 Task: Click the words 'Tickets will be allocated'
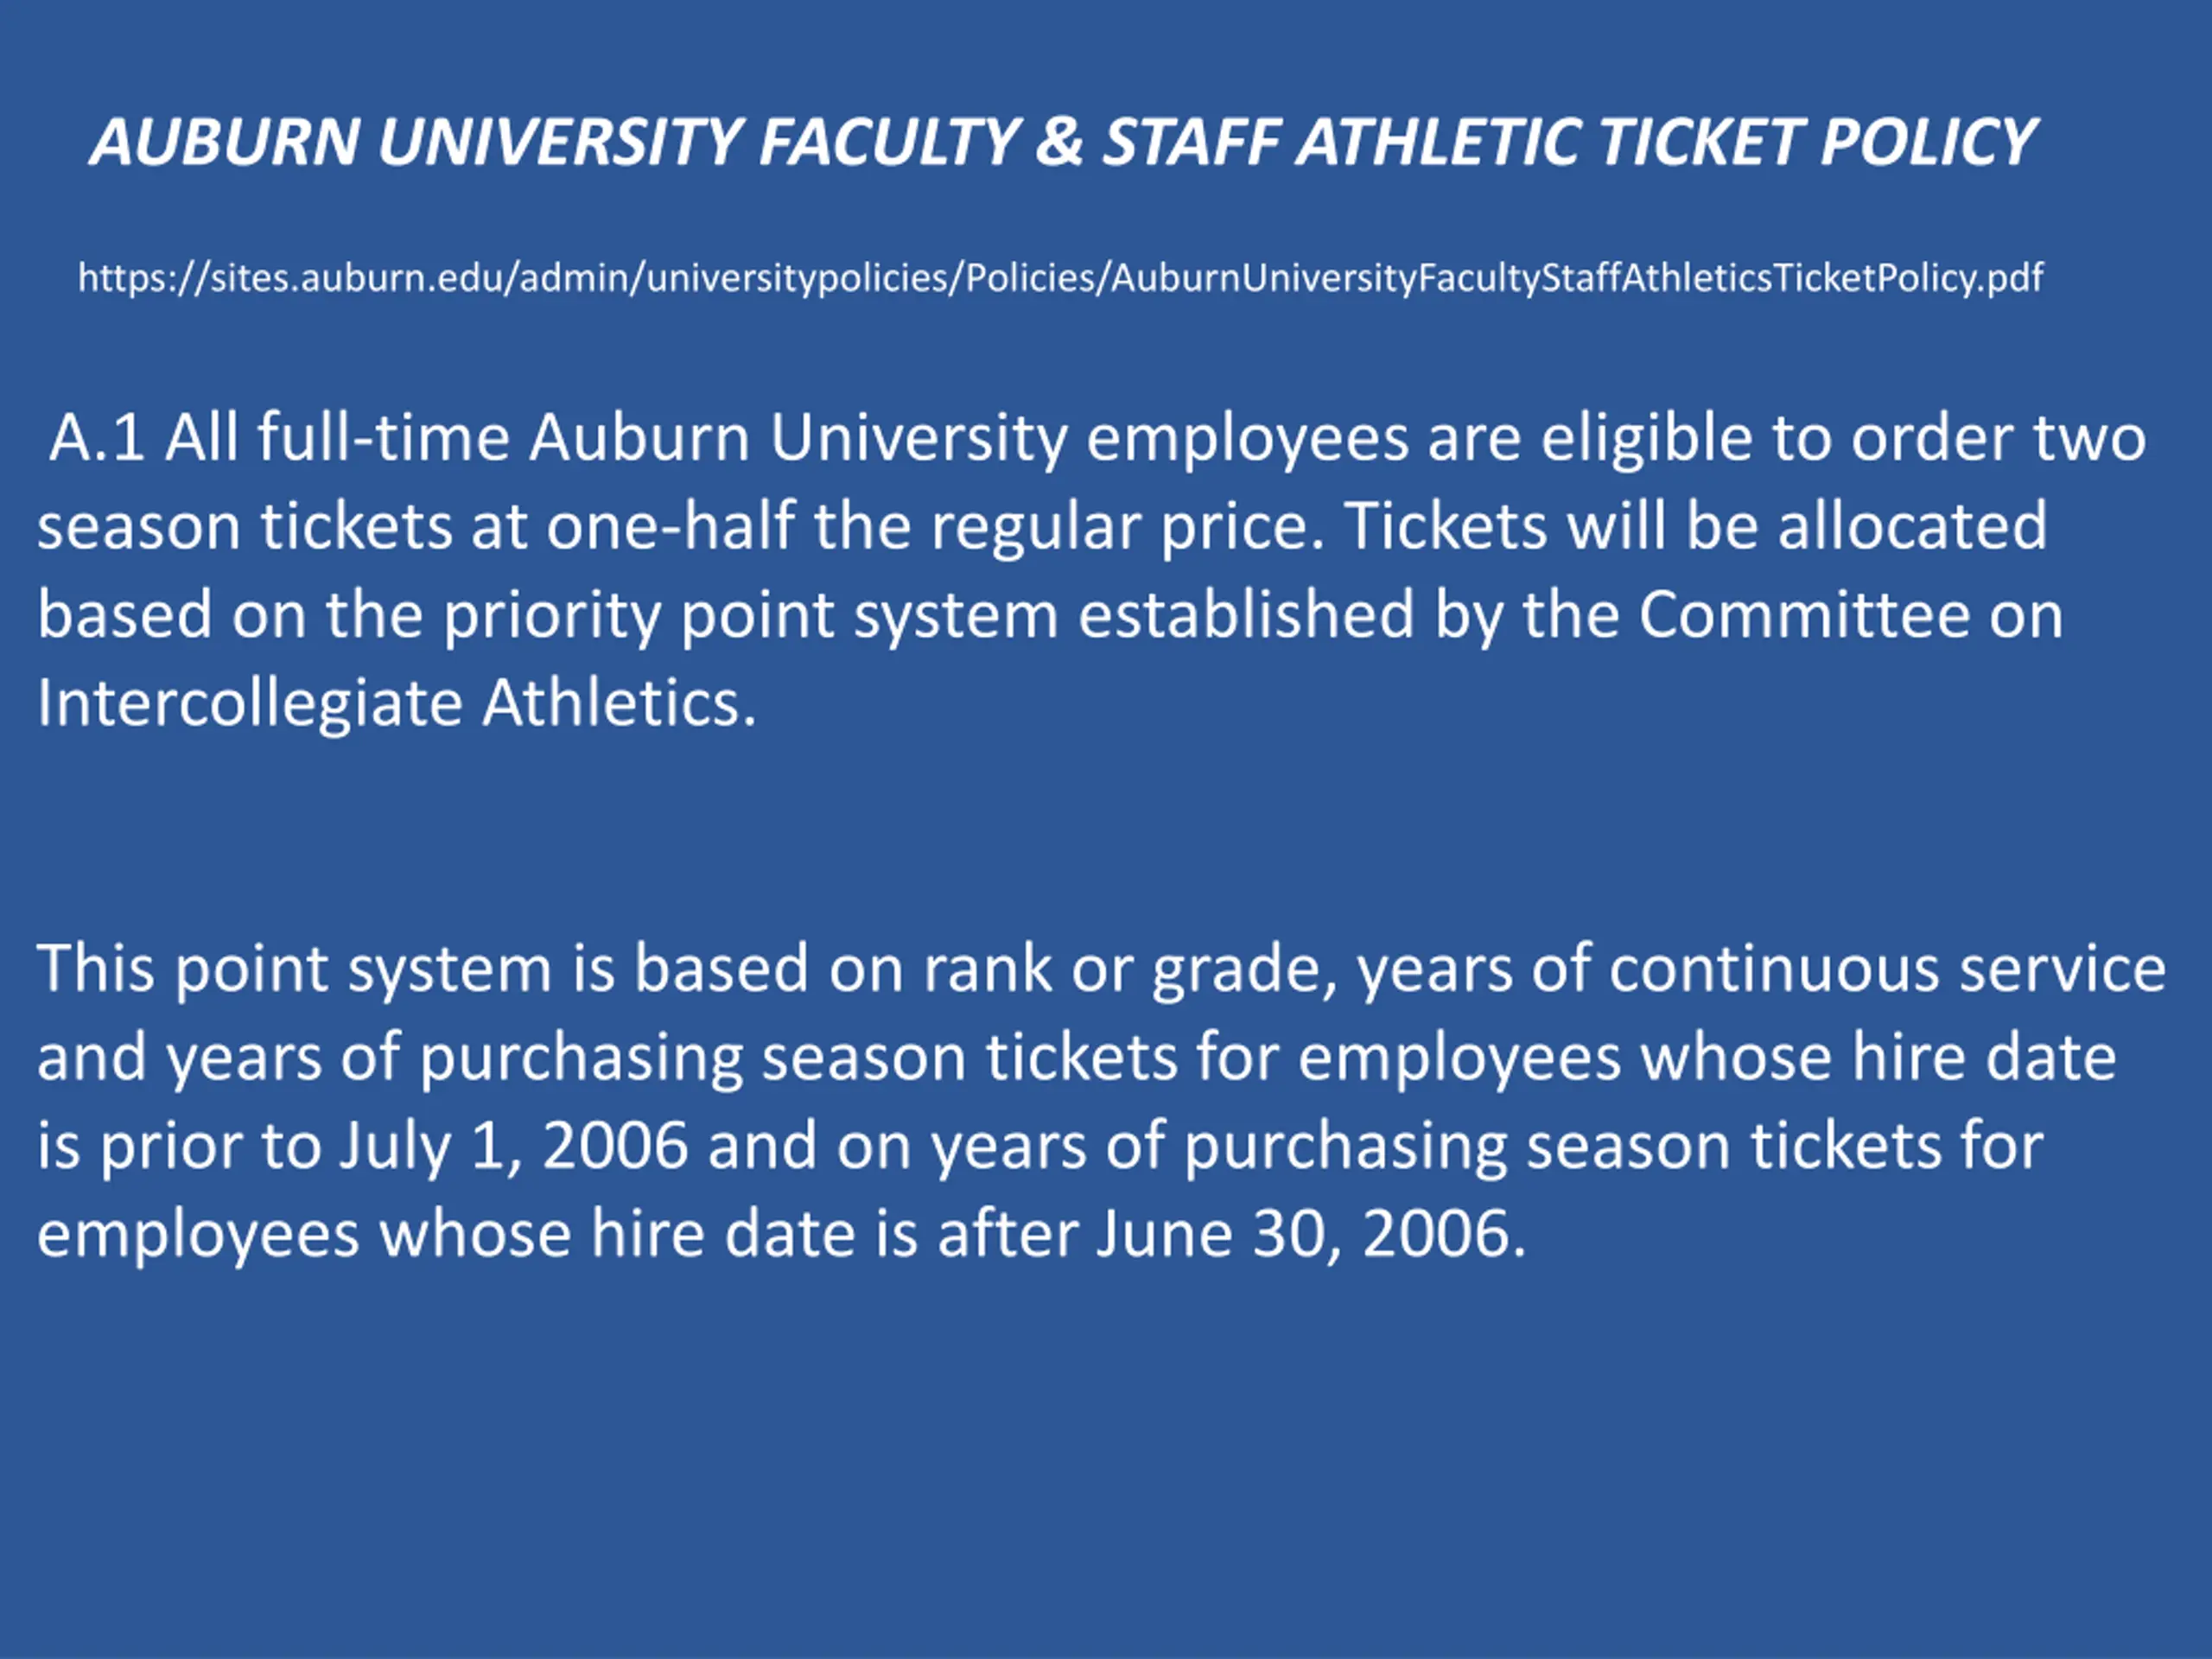[x=1695, y=527]
